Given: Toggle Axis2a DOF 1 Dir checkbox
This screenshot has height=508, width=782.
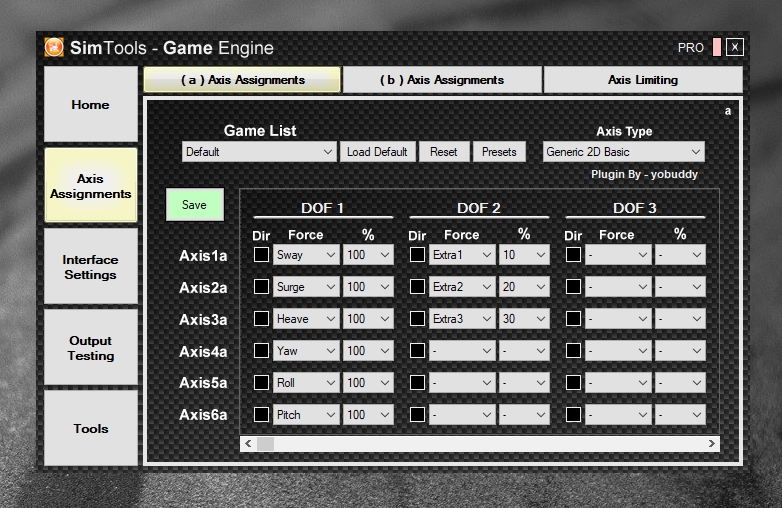Looking at the screenshot, I should 261,287.
